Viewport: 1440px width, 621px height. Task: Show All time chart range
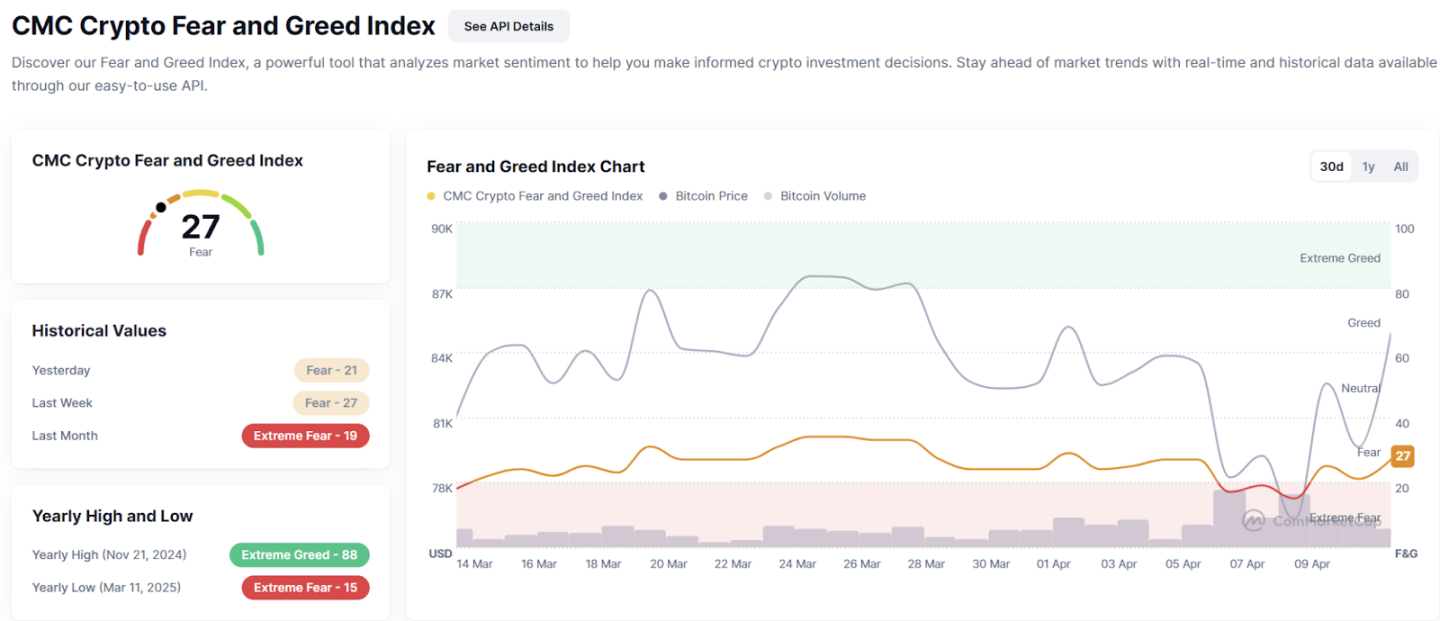pyautogui.click(x=1401, y=167)
